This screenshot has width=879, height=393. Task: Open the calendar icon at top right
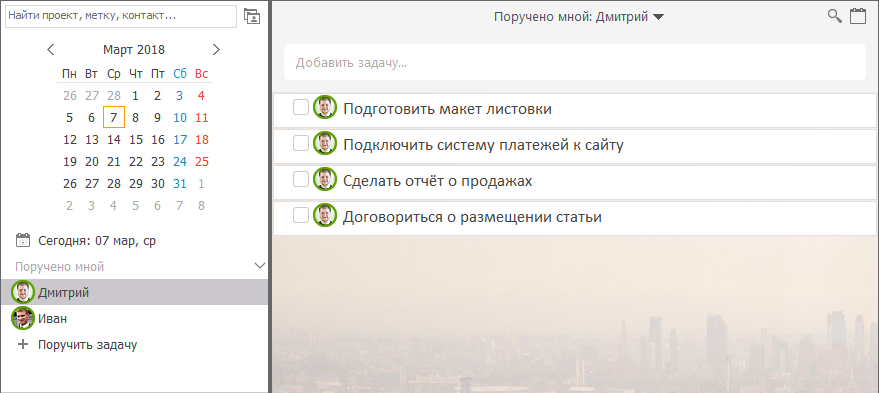(858, 16)
